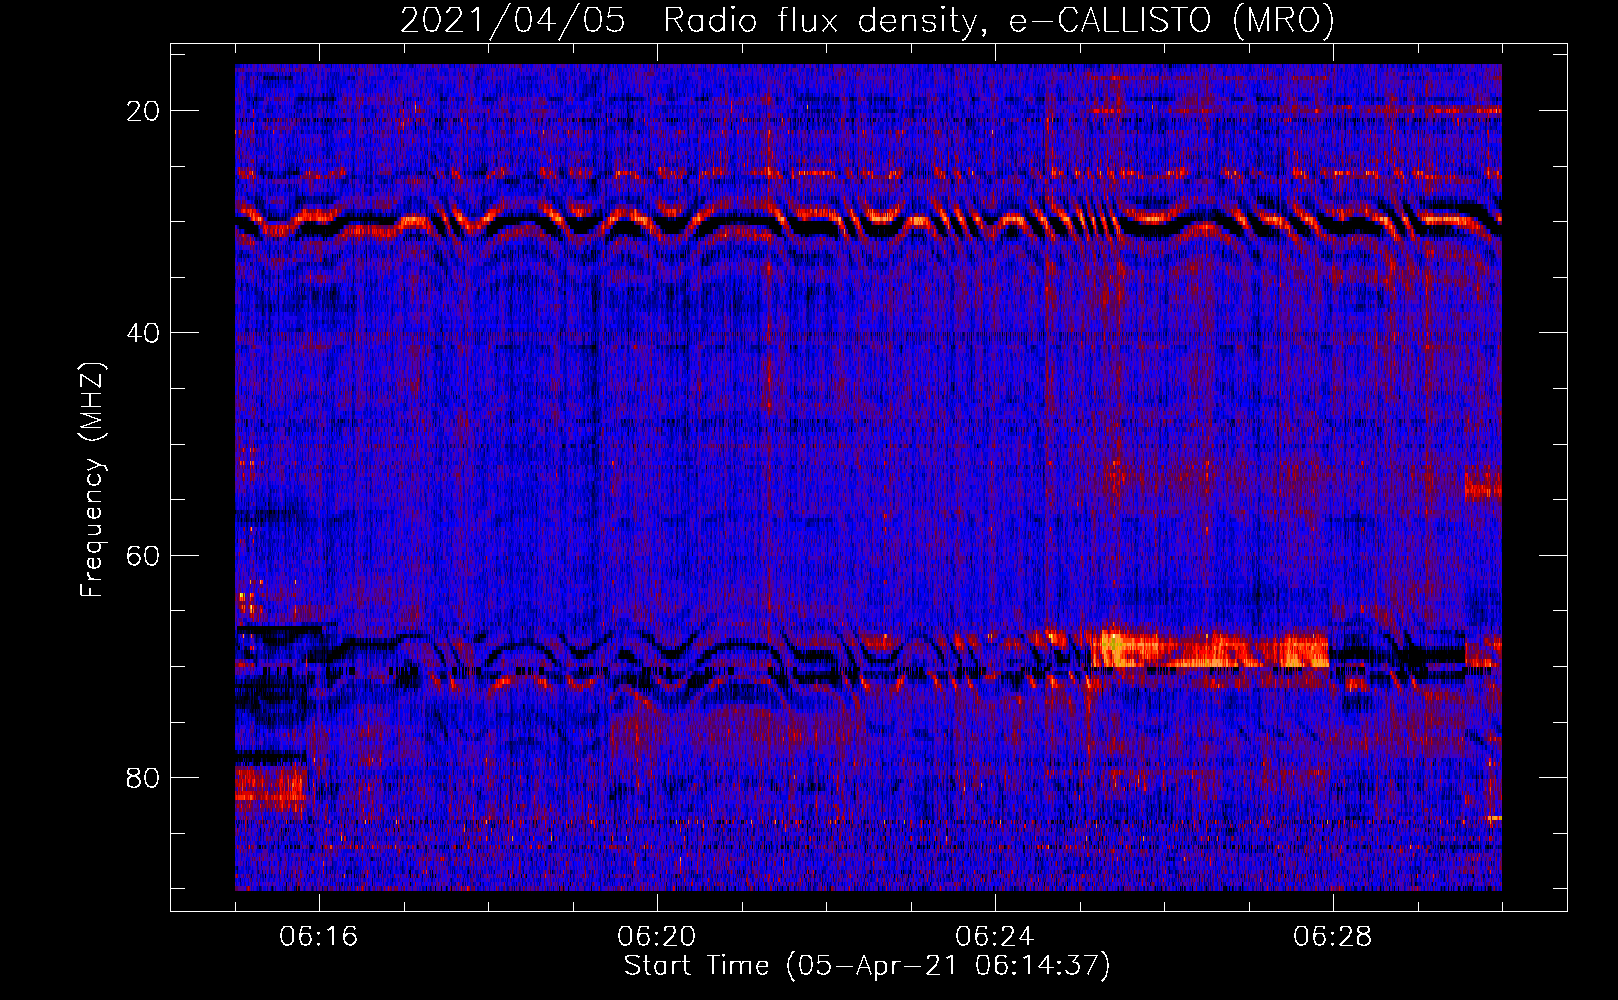Screen dimensions: 1618x1000
Task: Click the frequency tick label "60"
Action: coord(143,555)
